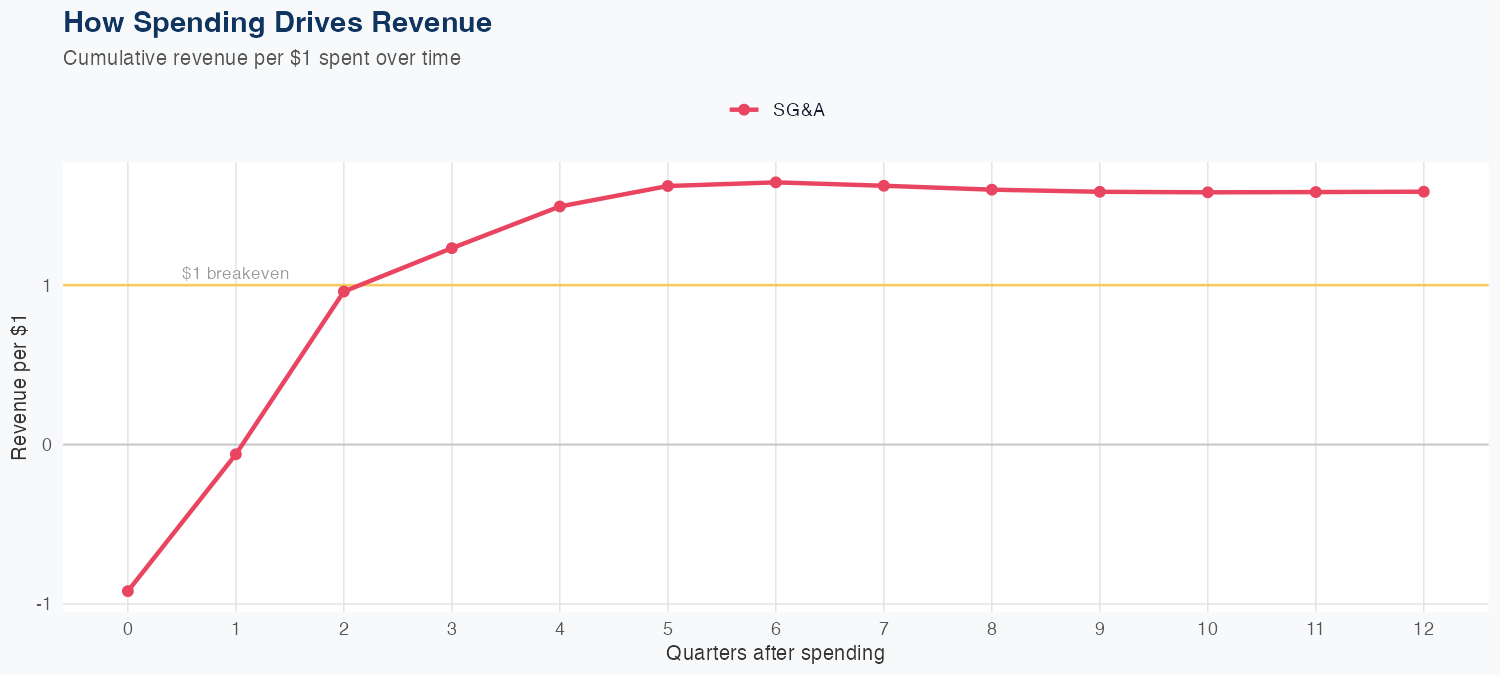Click the "$1 breakeven" annotation label
This screenshot has height=675, width=1500.
point(236,273)
